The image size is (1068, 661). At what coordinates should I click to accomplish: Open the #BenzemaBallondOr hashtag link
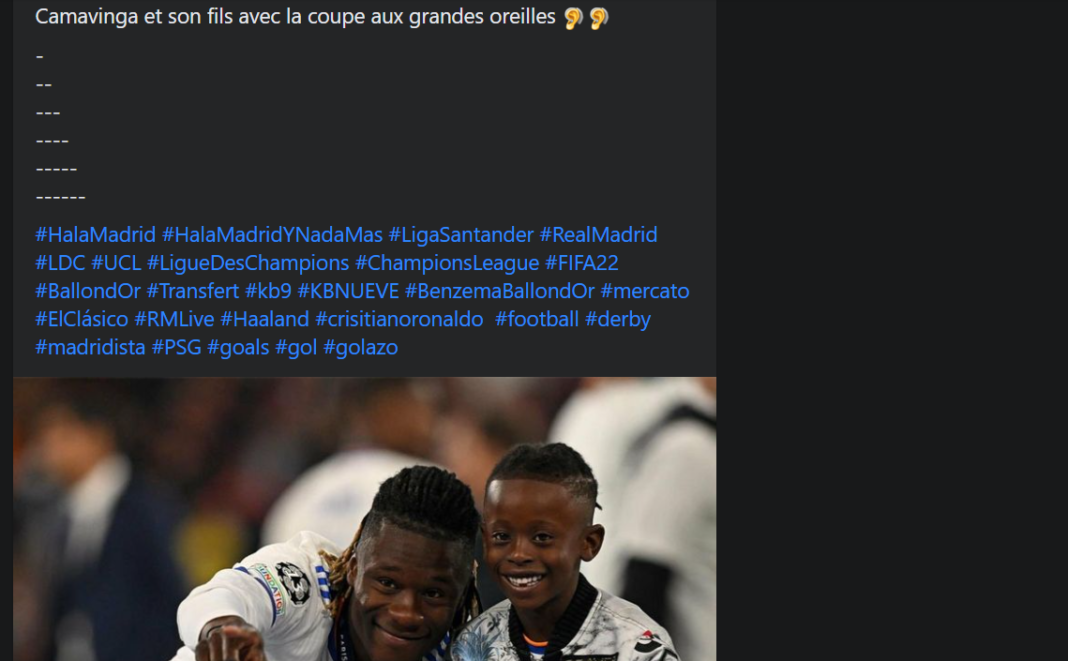500,291
